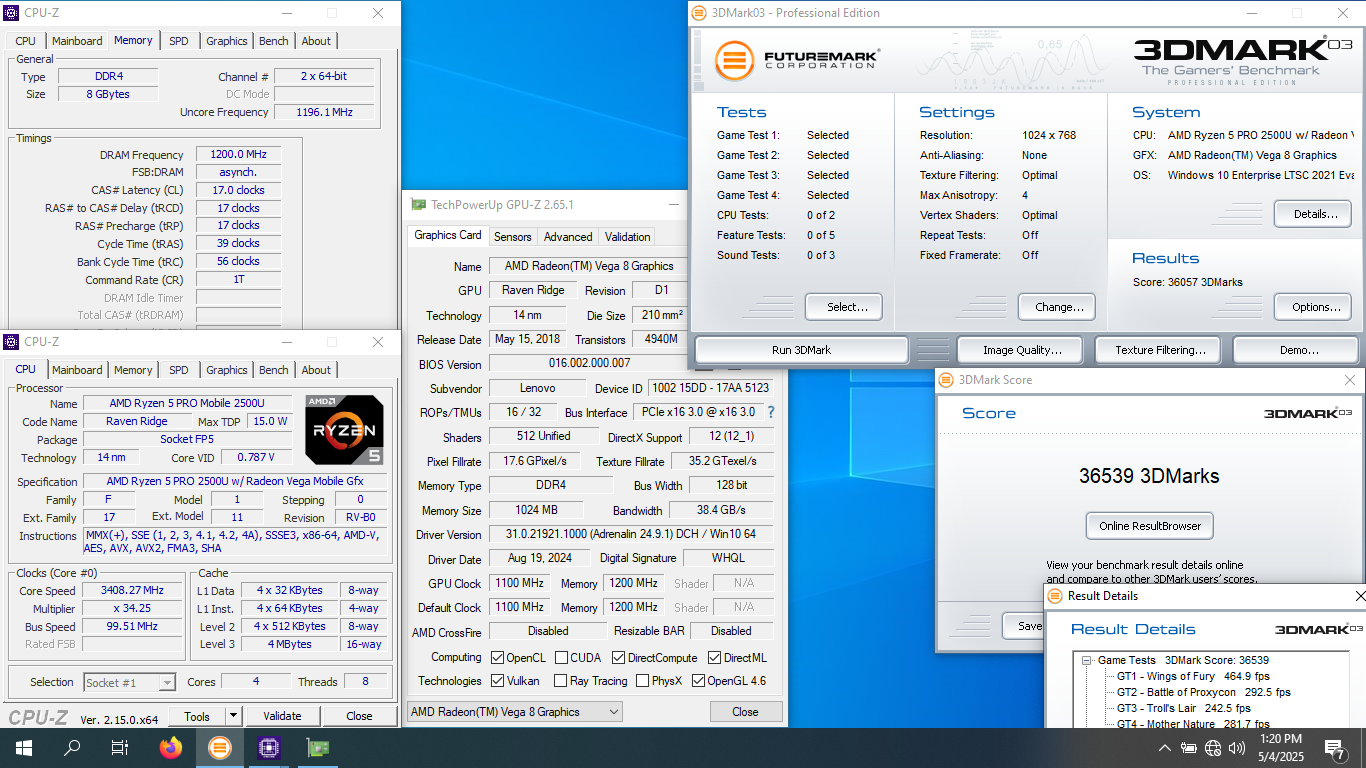Toggle the CUDA checkbox in GPU-Z
The width and height of the screenshot is (1366, 768).
coord(561,658)
